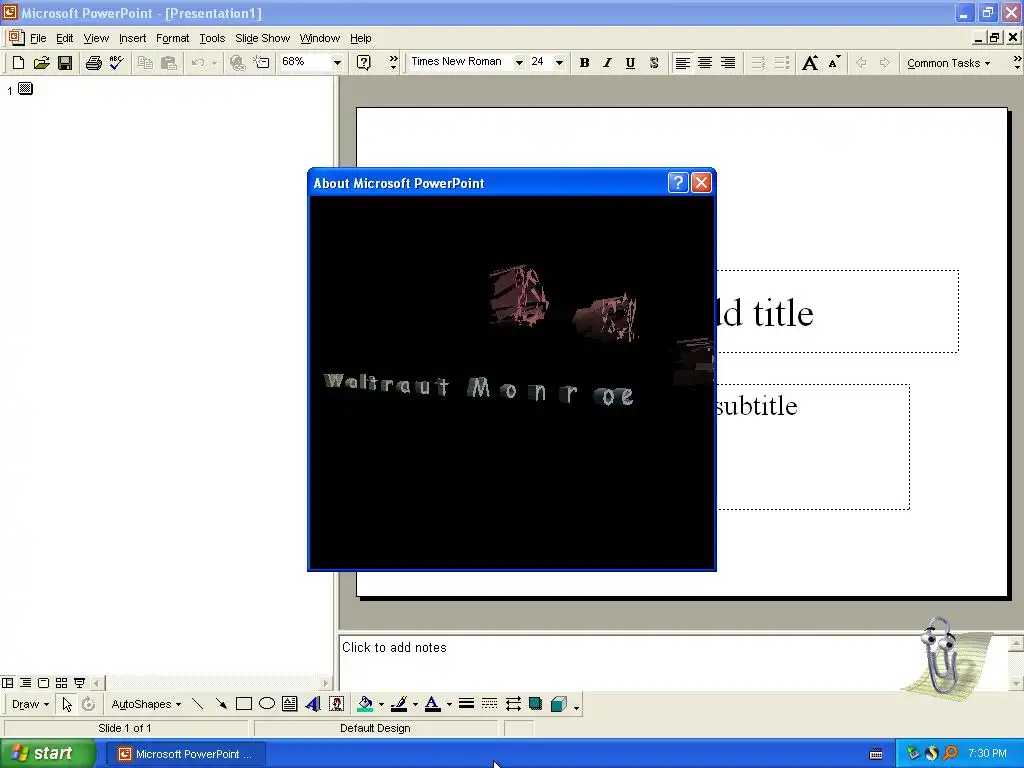The width and height of the screenshot is (1024, 768).
Task: Open the Fill Color dropdown arrow
Action: 381,704
